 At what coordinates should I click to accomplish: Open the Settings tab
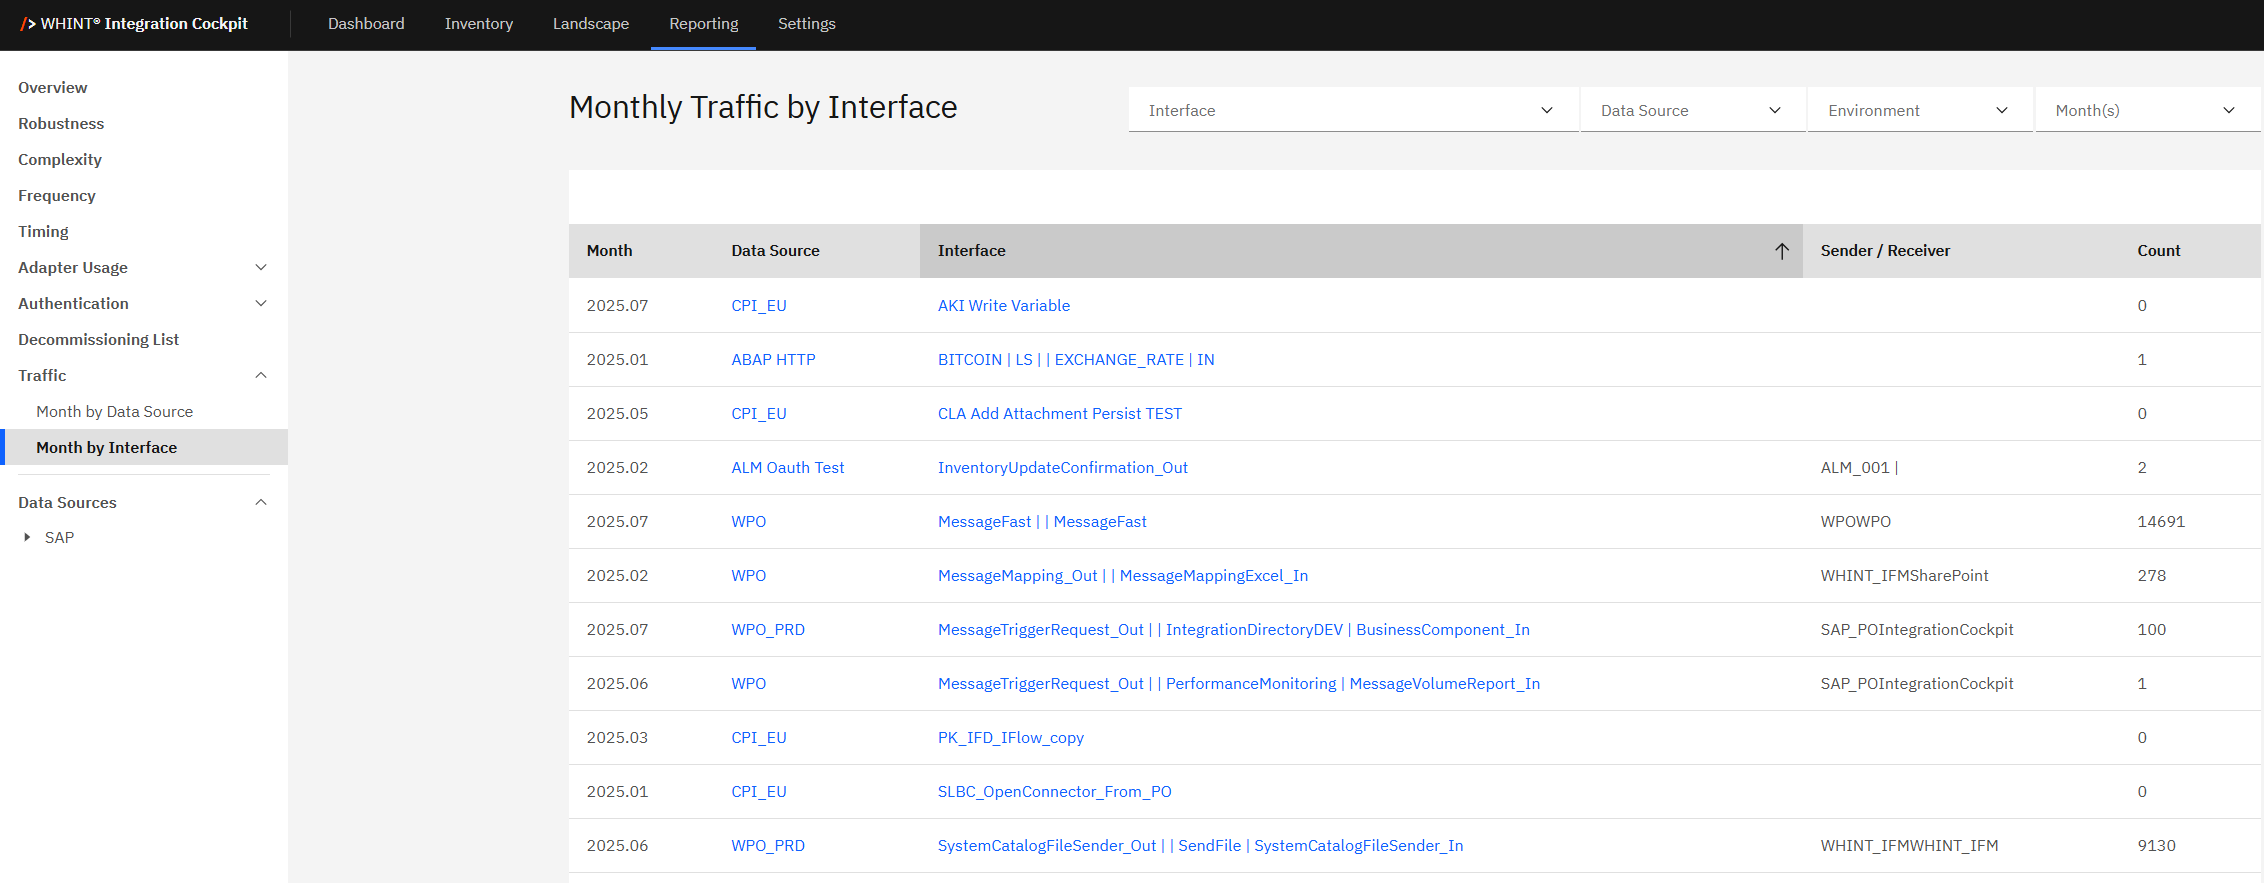[806, 24]
